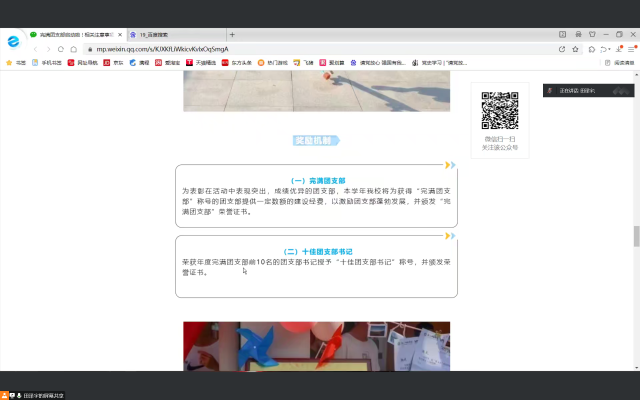Image resolution: width=640 pixels, height=400 pixels.
Task: Reload the page with the refresh icon
Action: pos(61,49)
